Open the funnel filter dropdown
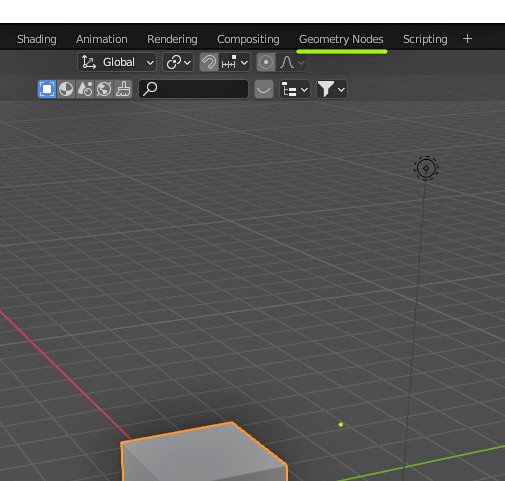Screen dimensions: 505x481 (331, 89)
